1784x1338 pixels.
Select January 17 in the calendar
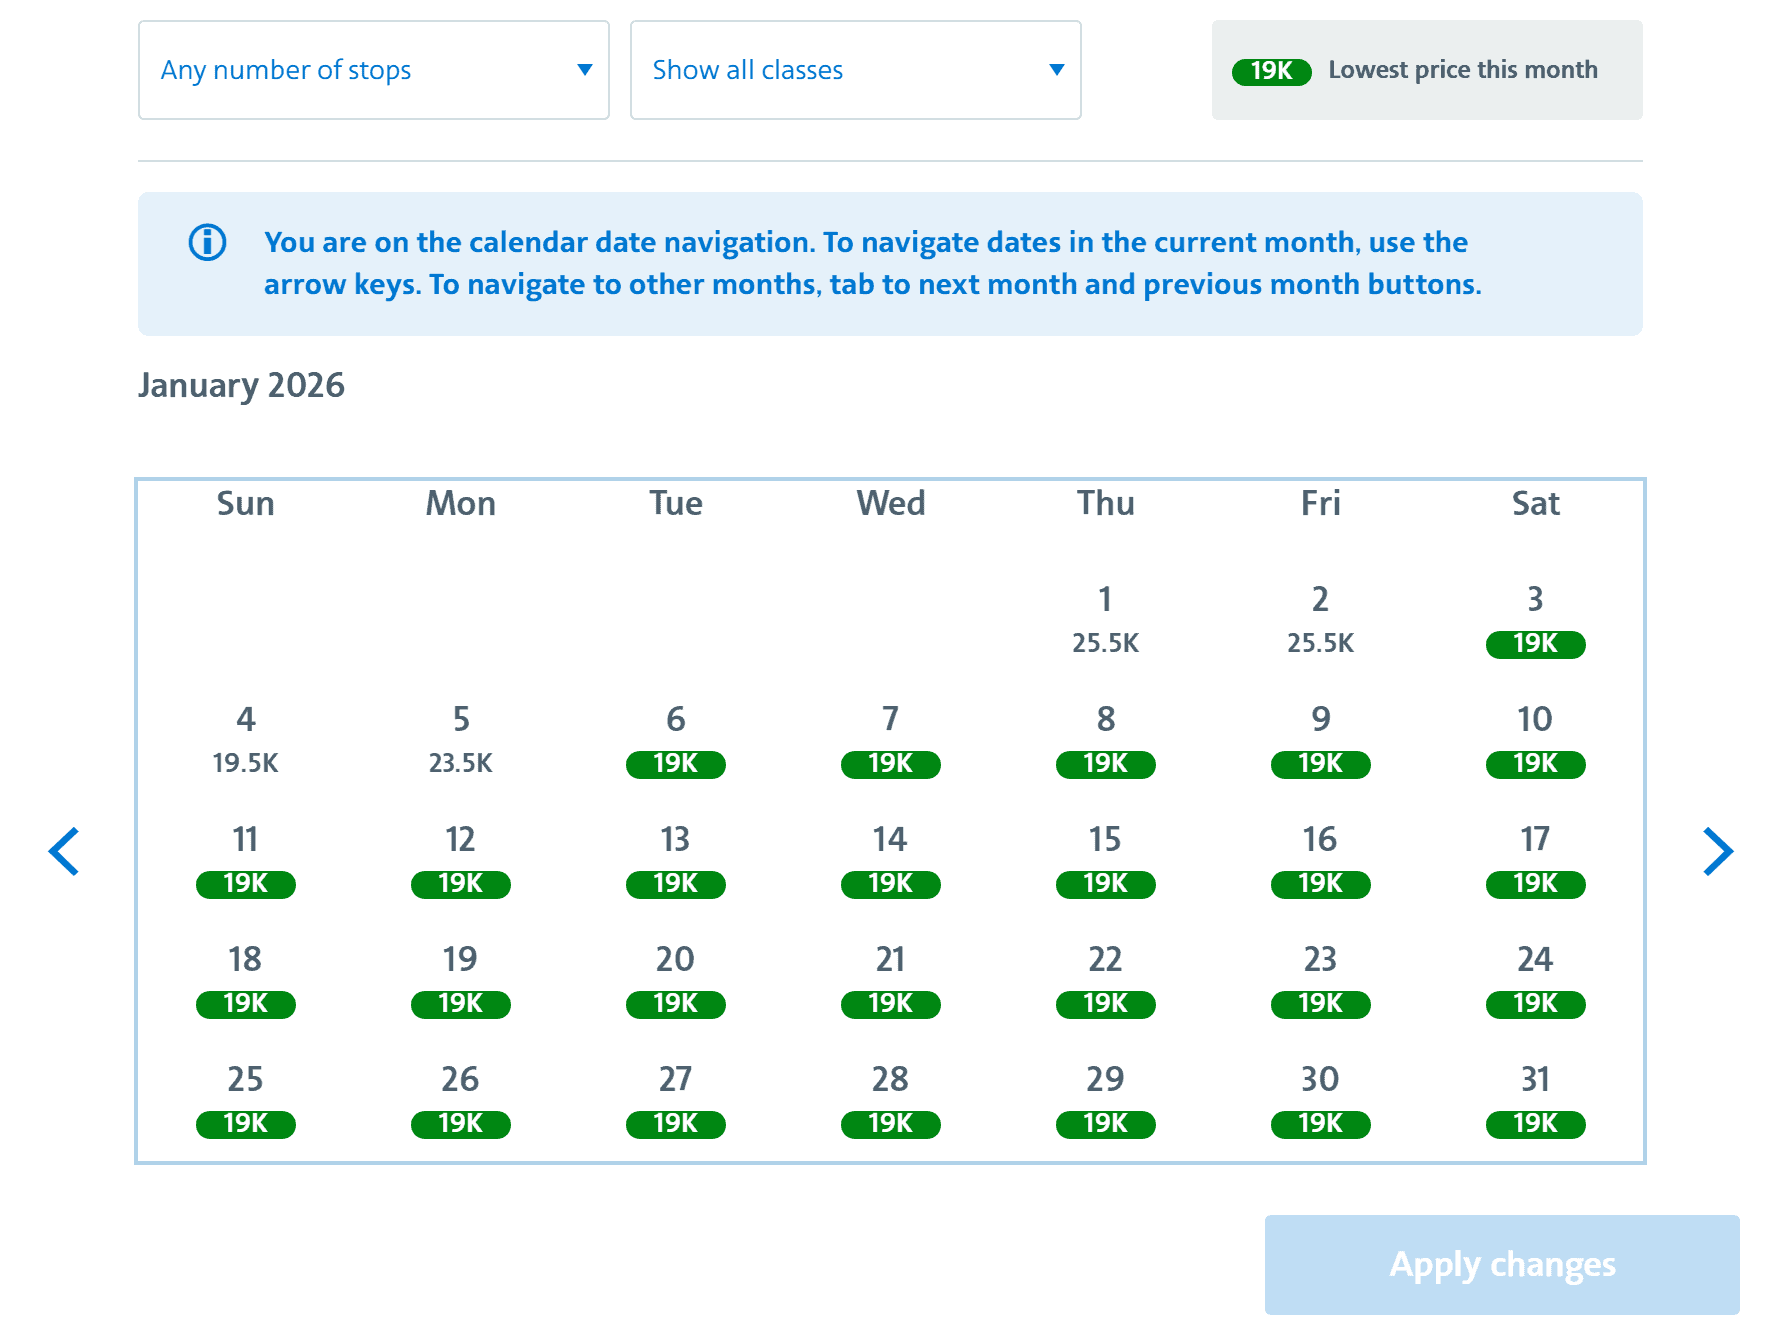[1535, 860]
